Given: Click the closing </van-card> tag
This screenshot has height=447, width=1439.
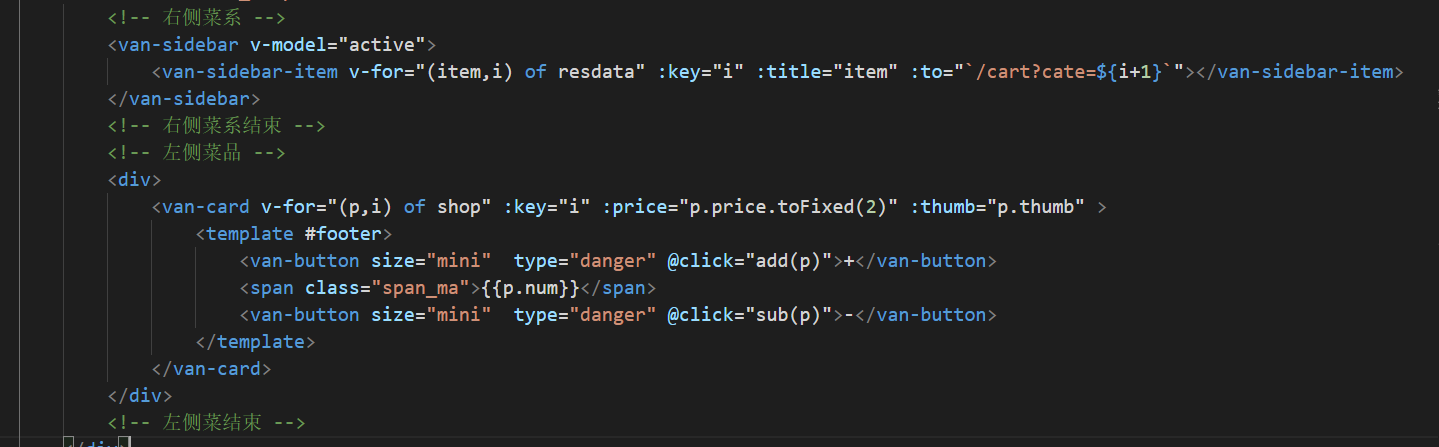Looking at the screenshot, I should [x=211, y=369].
